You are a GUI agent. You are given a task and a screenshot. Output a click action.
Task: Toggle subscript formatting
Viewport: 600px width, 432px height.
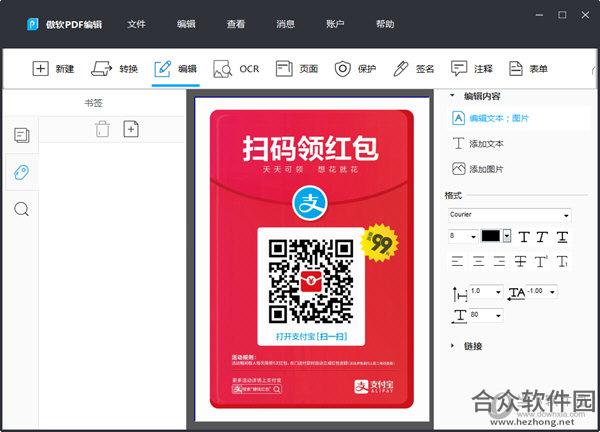click(x=562, y=262)
